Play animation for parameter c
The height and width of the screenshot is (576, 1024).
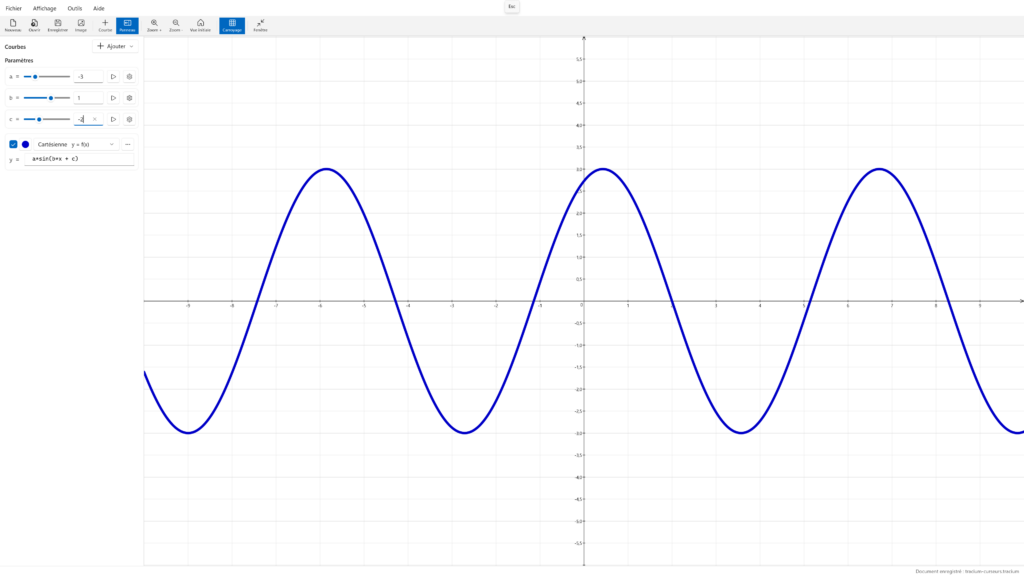[x=113, y=120]
